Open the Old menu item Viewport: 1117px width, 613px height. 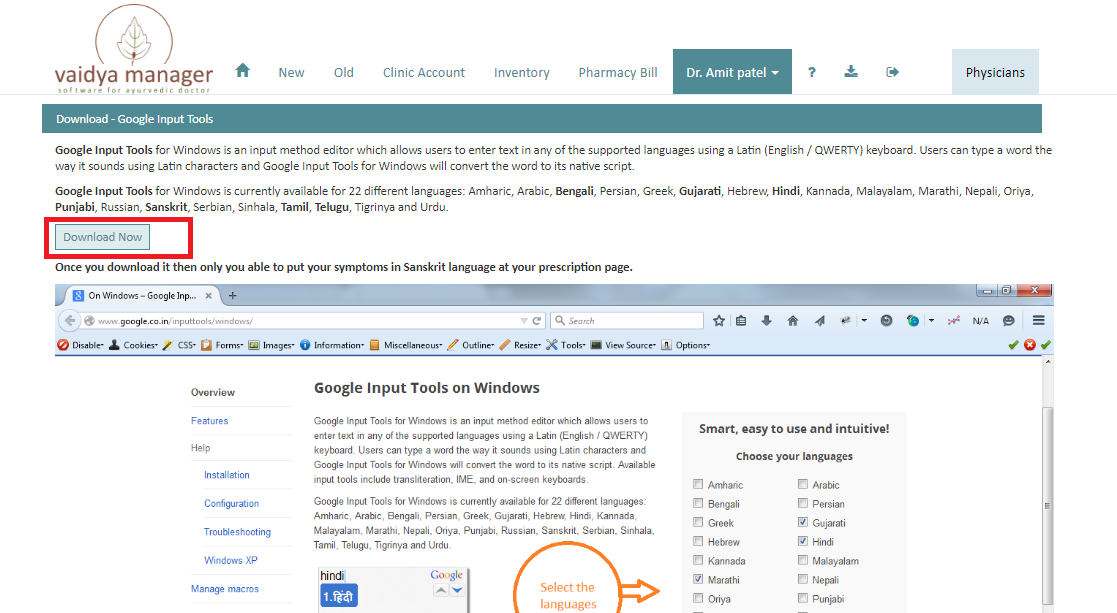click(343, 73)
